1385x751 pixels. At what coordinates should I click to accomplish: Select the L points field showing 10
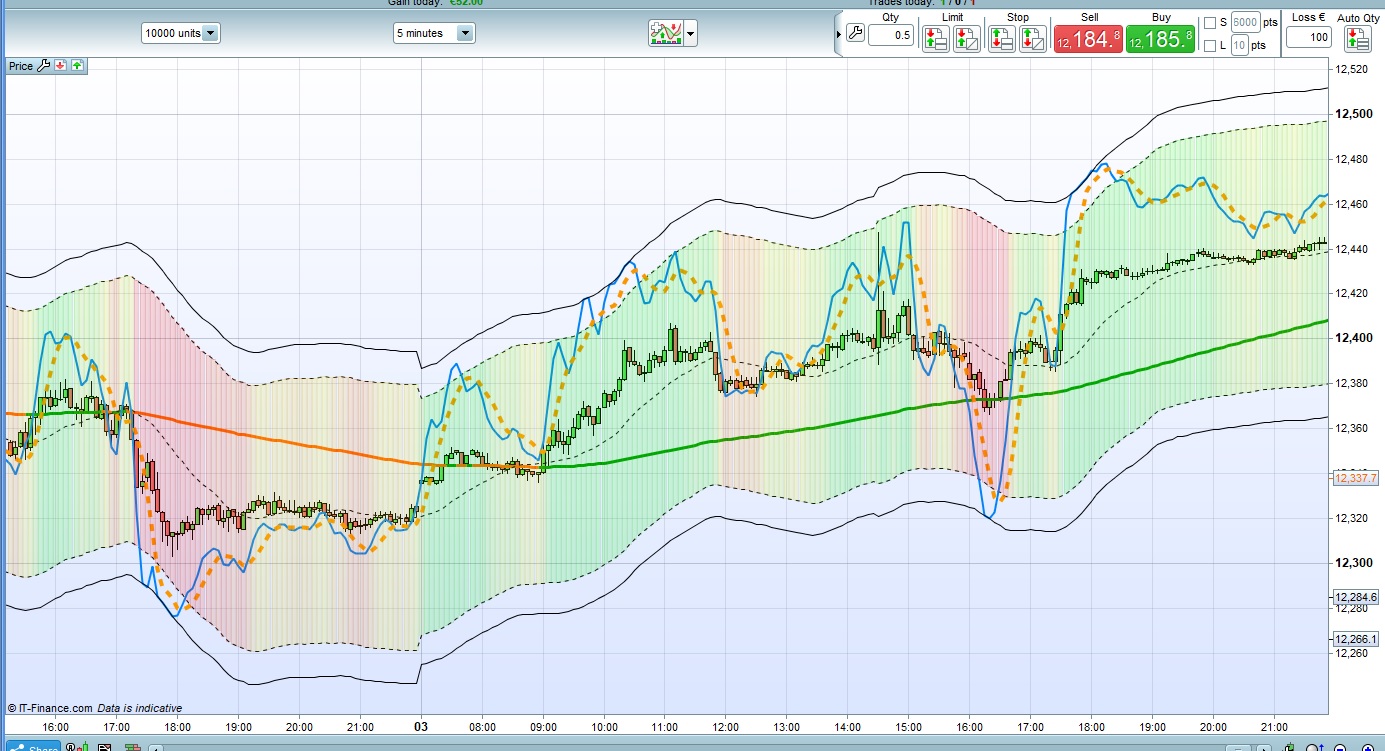coord(1239,45)
